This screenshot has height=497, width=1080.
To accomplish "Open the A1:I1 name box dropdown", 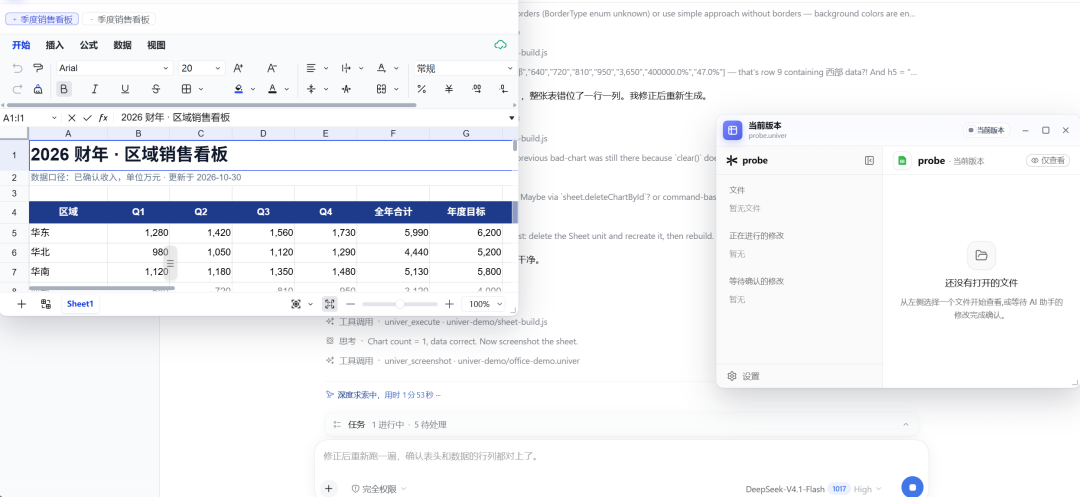I will coord(53,118).
